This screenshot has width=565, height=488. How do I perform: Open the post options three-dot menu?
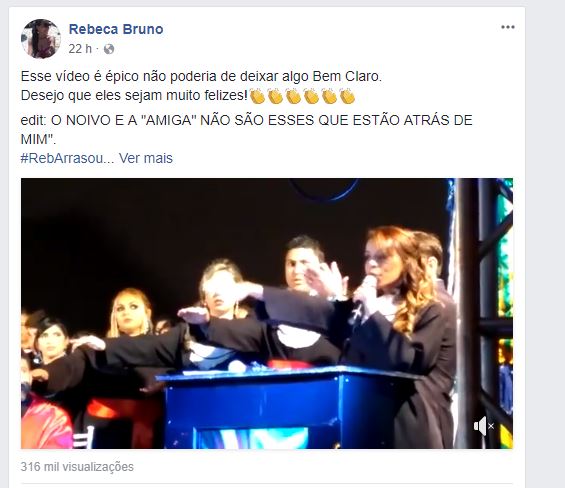point(507,27)
